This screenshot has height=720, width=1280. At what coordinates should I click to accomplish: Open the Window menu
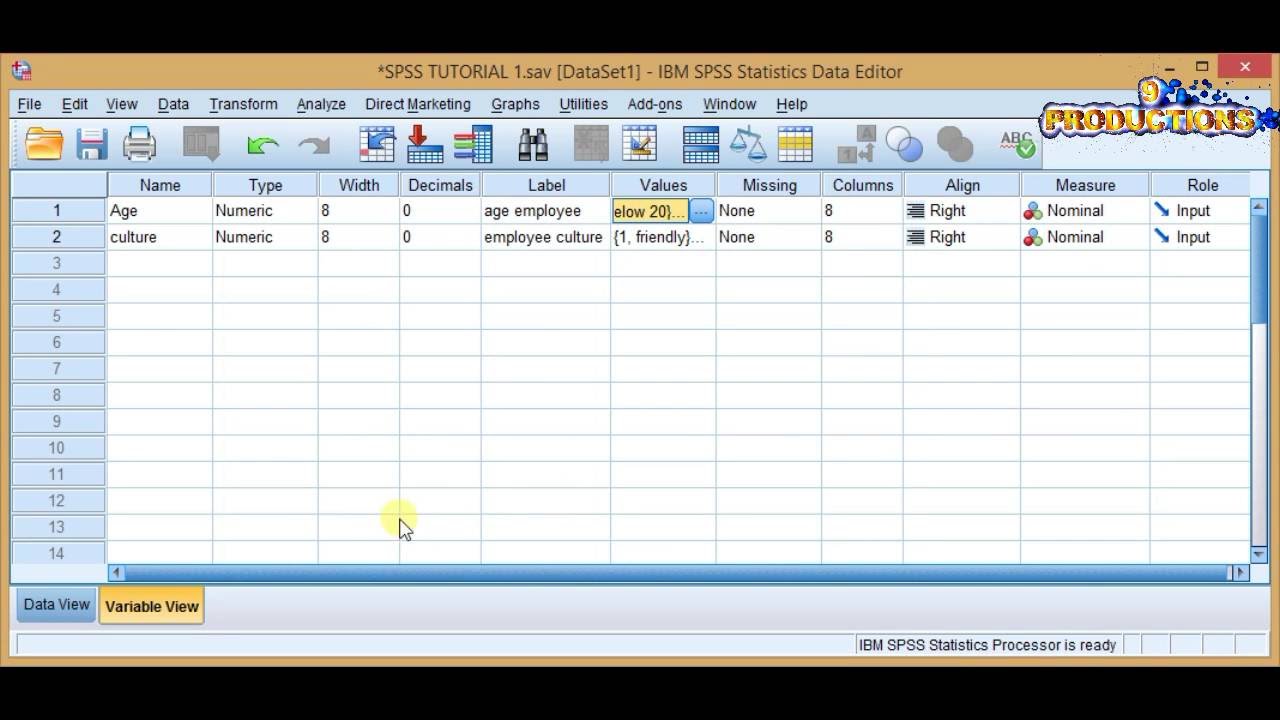click(729, 104)
